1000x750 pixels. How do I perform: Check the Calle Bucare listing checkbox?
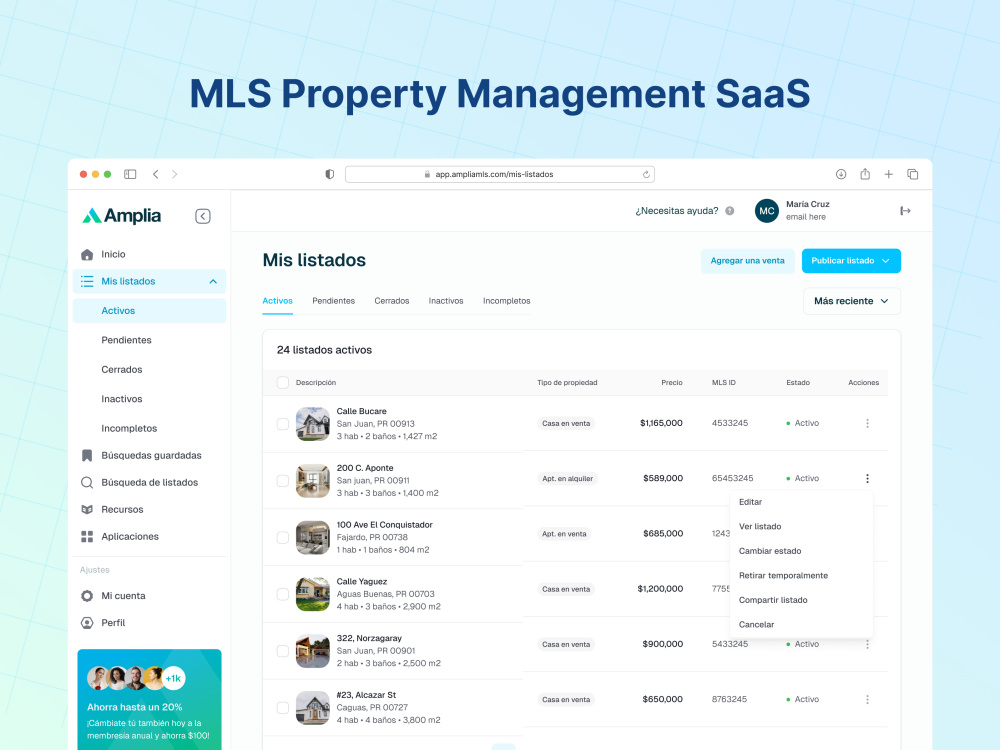click(x=283, y=424)
